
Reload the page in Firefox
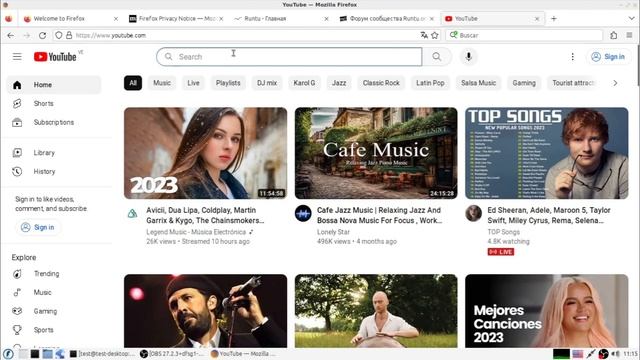coord(42,36)
